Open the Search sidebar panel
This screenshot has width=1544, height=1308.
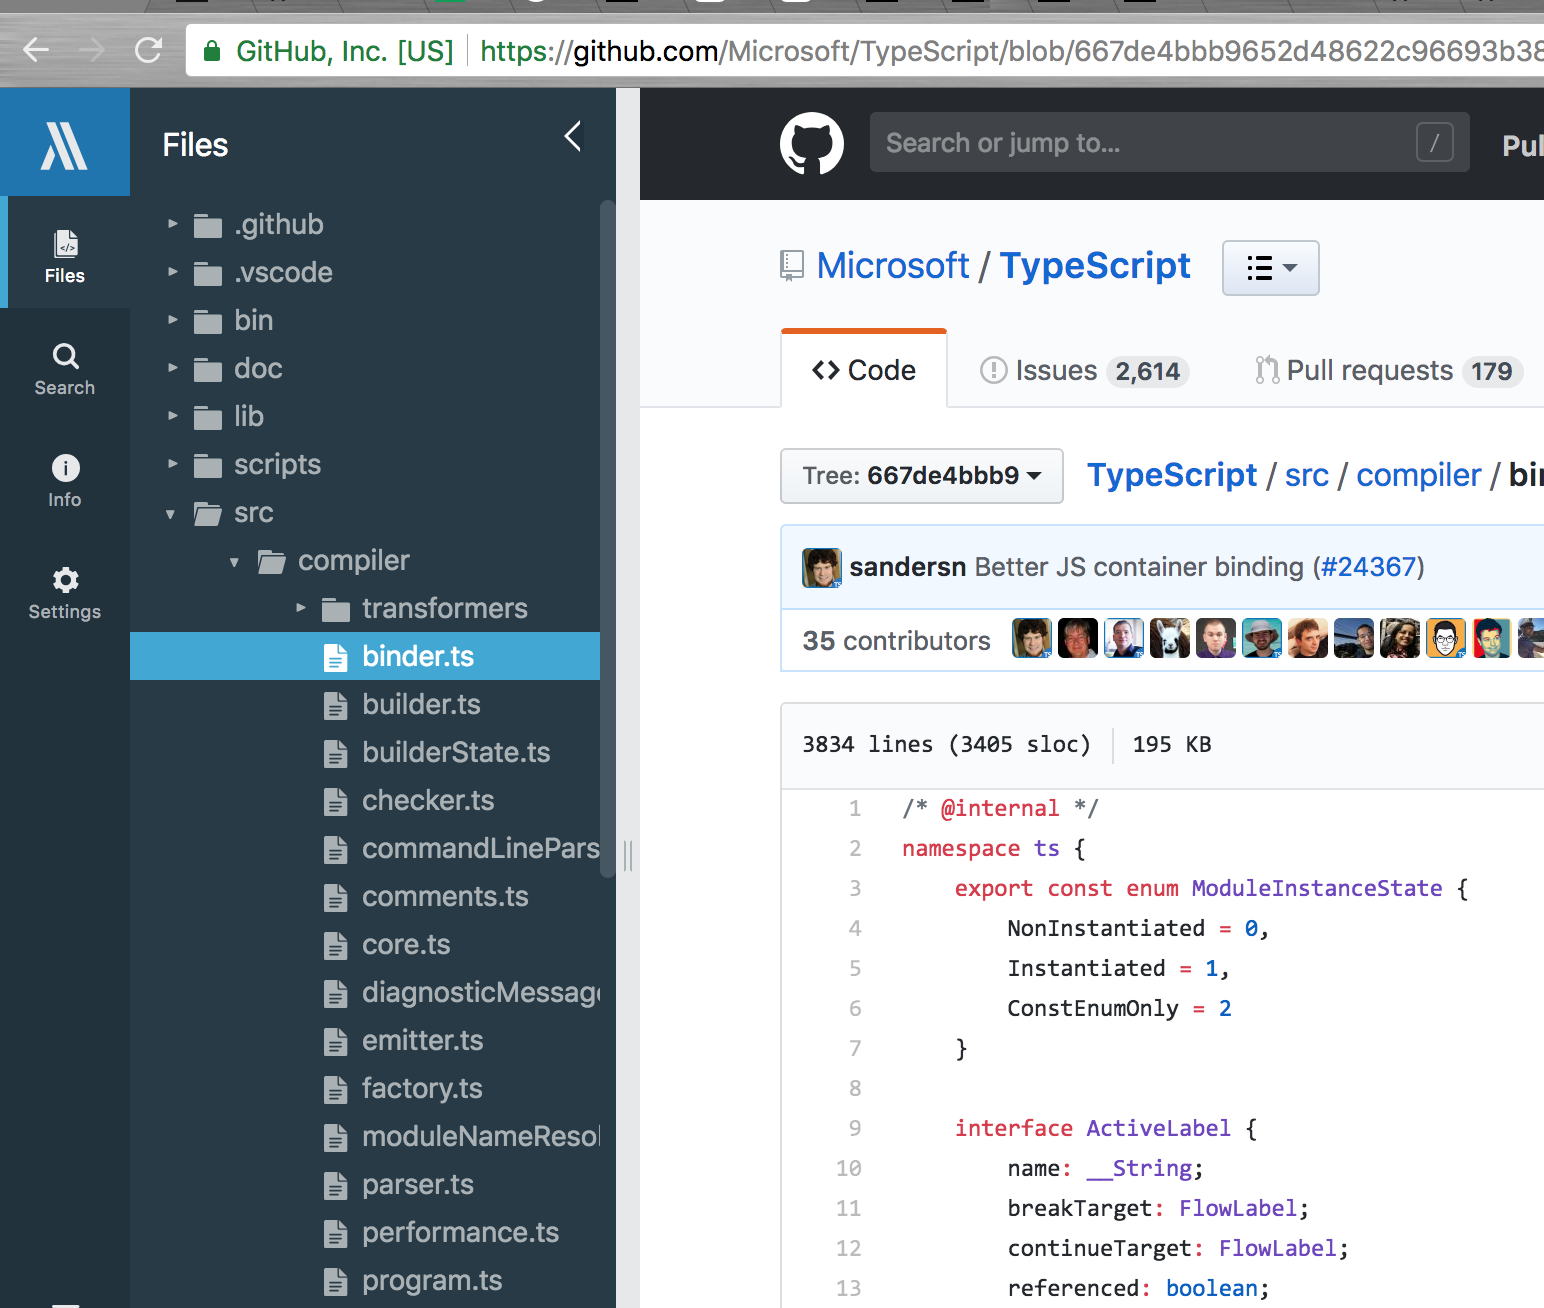[65, 369]
